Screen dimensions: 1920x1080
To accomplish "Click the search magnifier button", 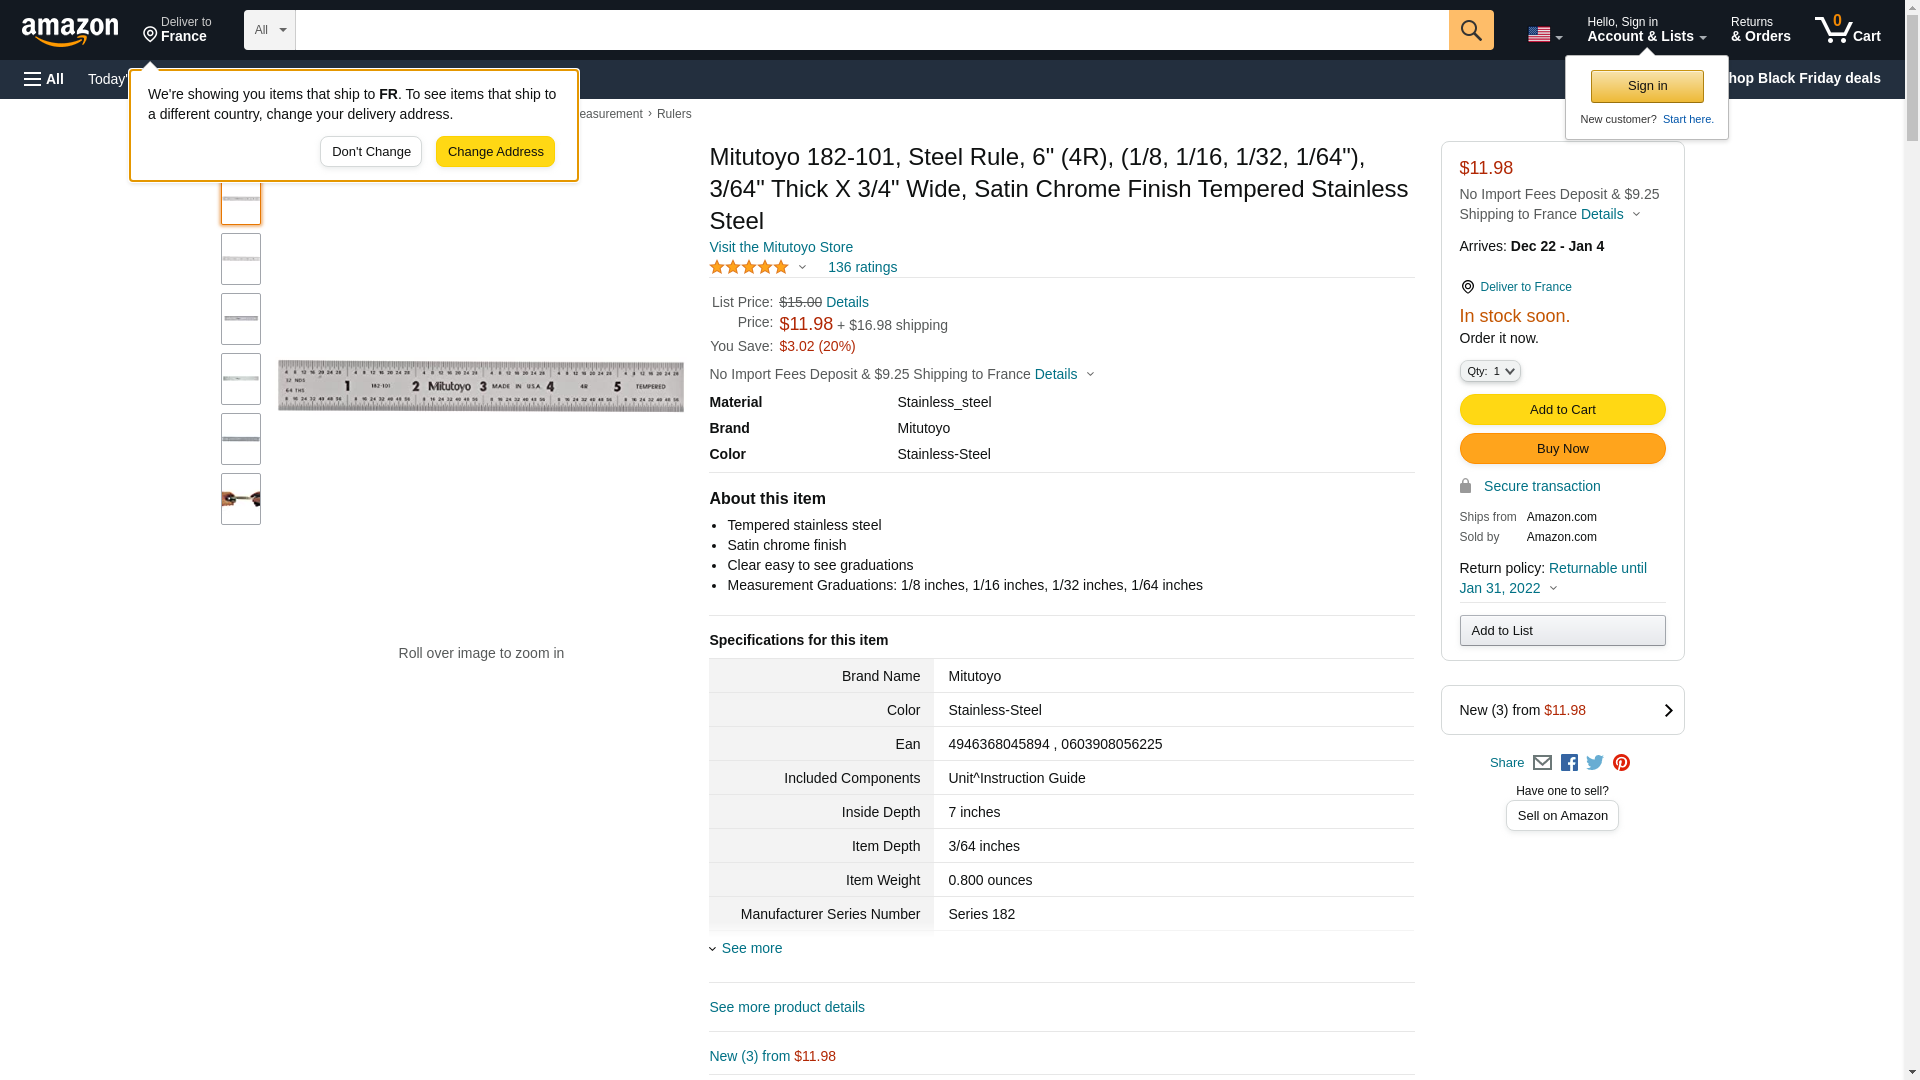I will (x=1470, y=30).
